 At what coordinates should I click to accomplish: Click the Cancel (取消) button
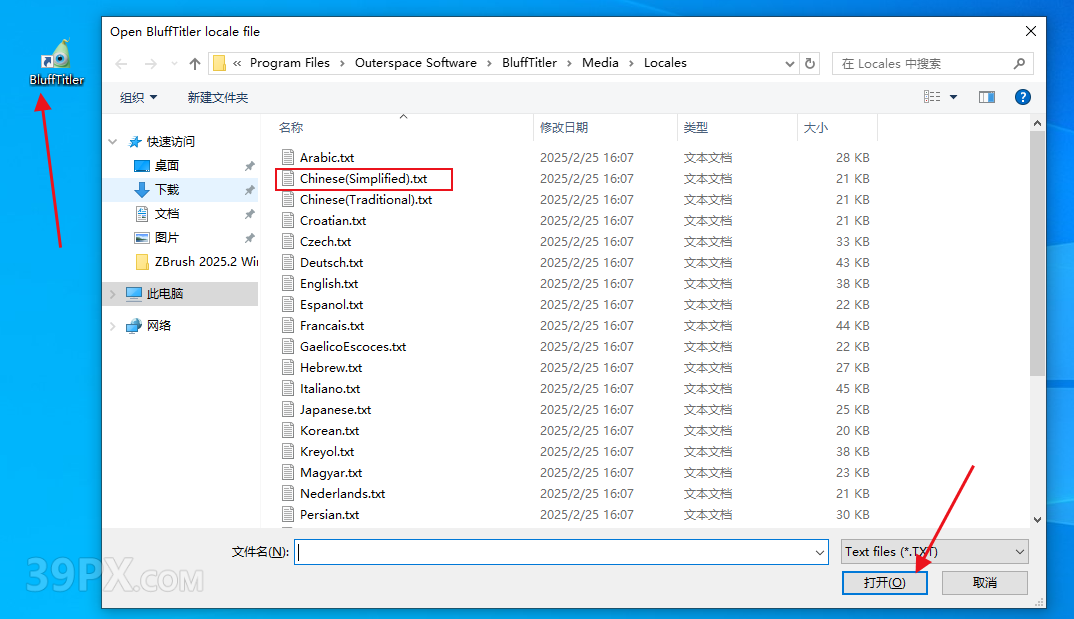[x=984, y=582]
